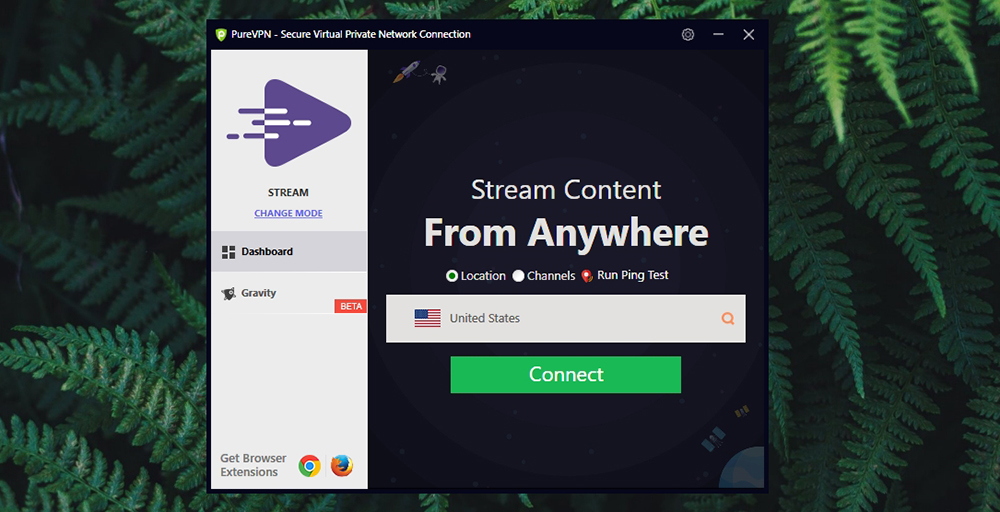The height and width of the screenshot is (512, 1000).
Task: Click the Run Ping Test link
Action: 633,275
